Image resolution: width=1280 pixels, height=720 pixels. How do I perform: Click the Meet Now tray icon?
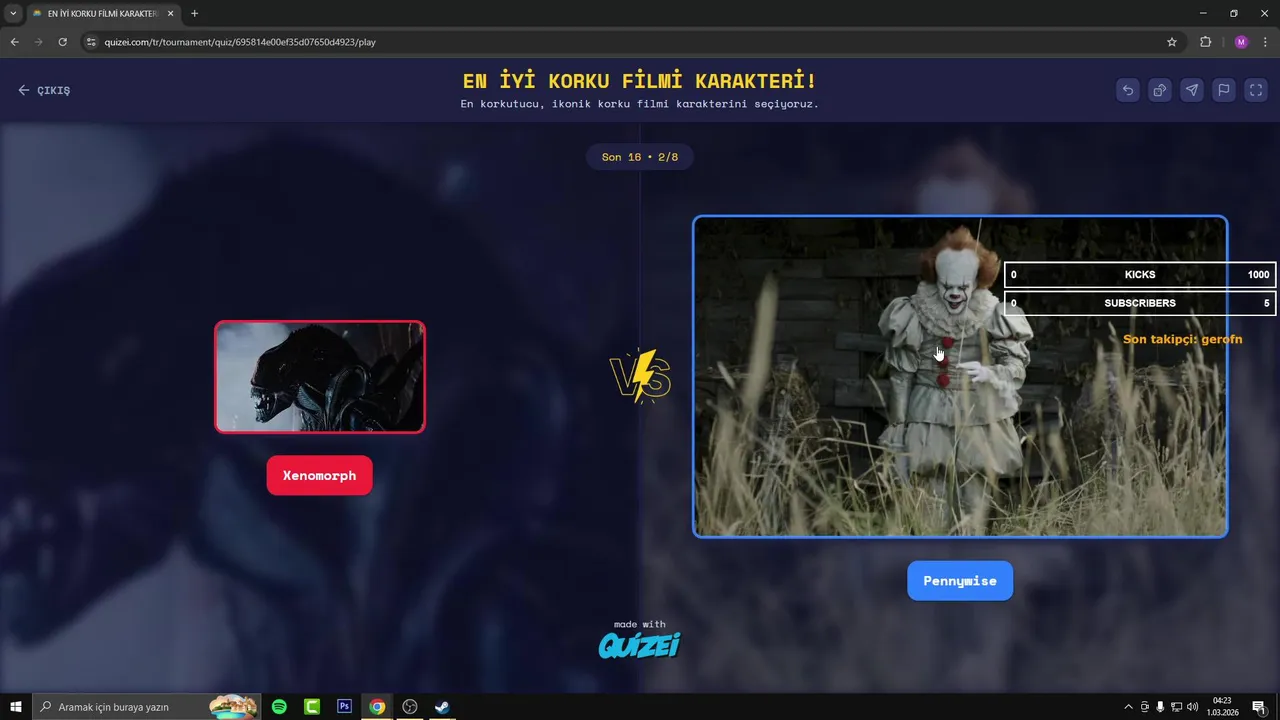tap(1145, 707)
